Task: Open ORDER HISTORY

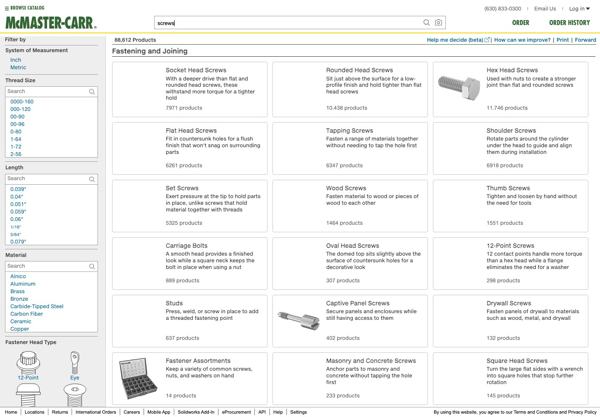Action: coord(569,23)
